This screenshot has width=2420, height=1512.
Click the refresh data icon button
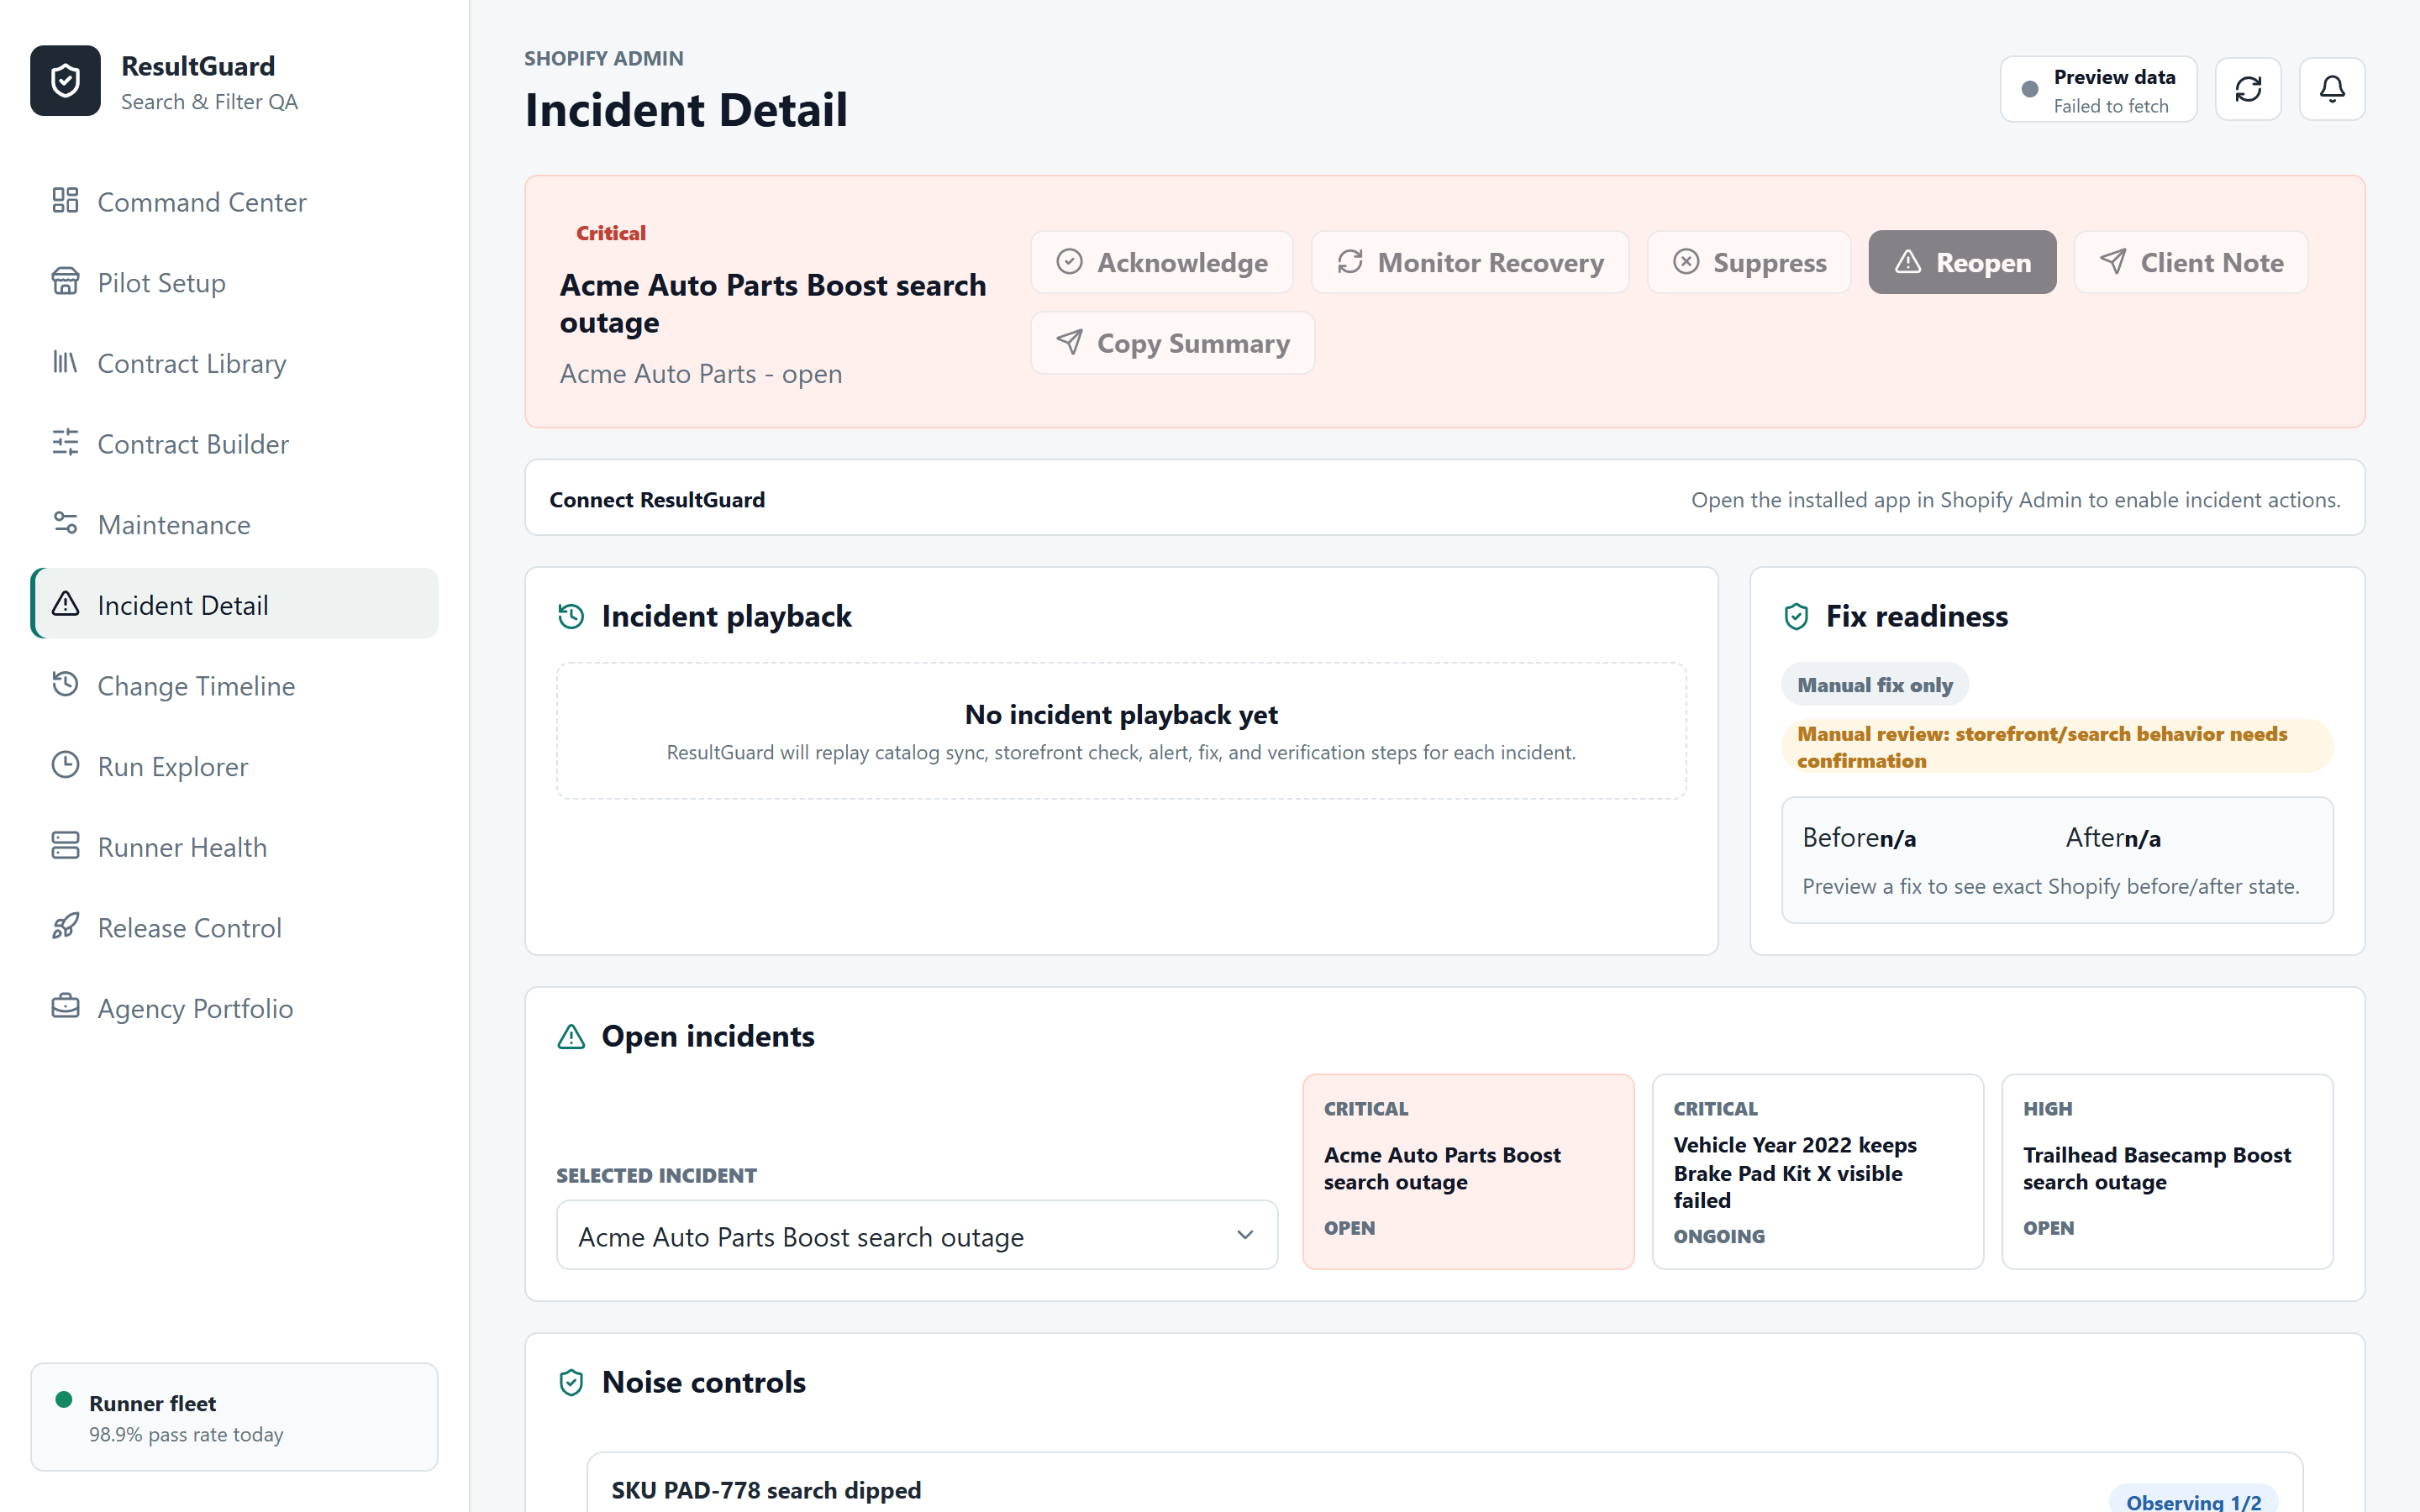(2248, 89)
